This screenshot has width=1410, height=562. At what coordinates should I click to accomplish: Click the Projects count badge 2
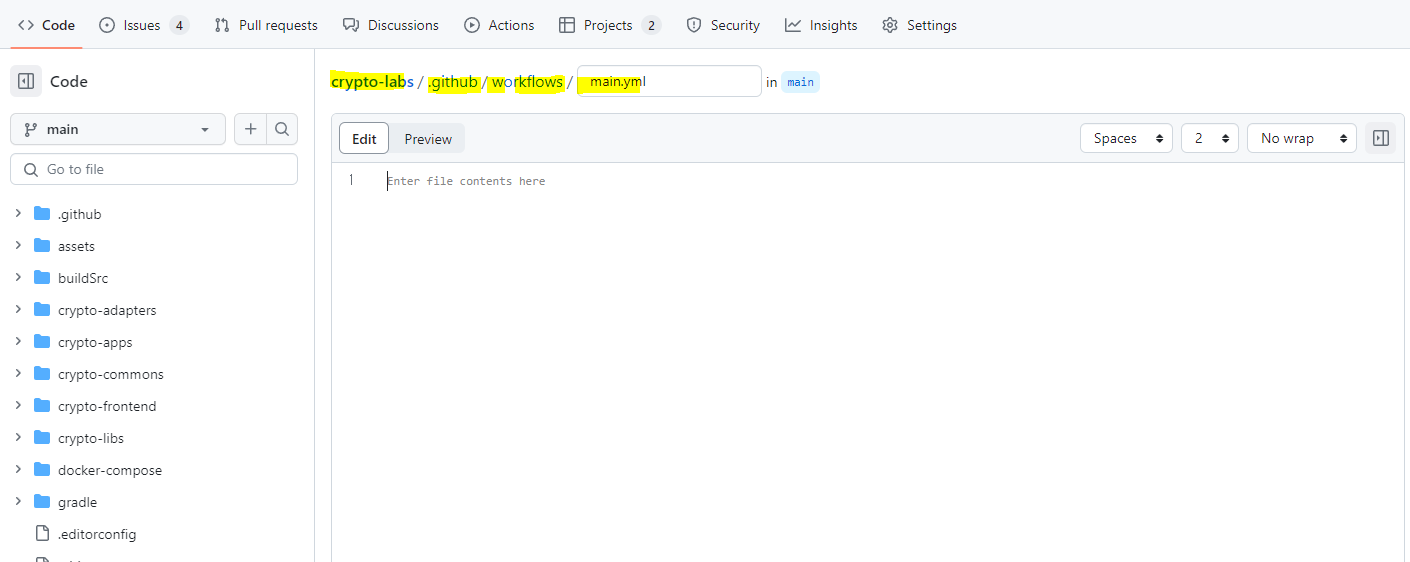coord(651,25)
